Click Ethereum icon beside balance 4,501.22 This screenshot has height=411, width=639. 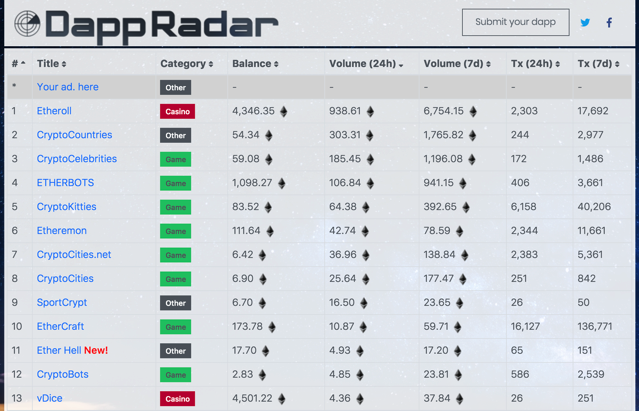282,399
